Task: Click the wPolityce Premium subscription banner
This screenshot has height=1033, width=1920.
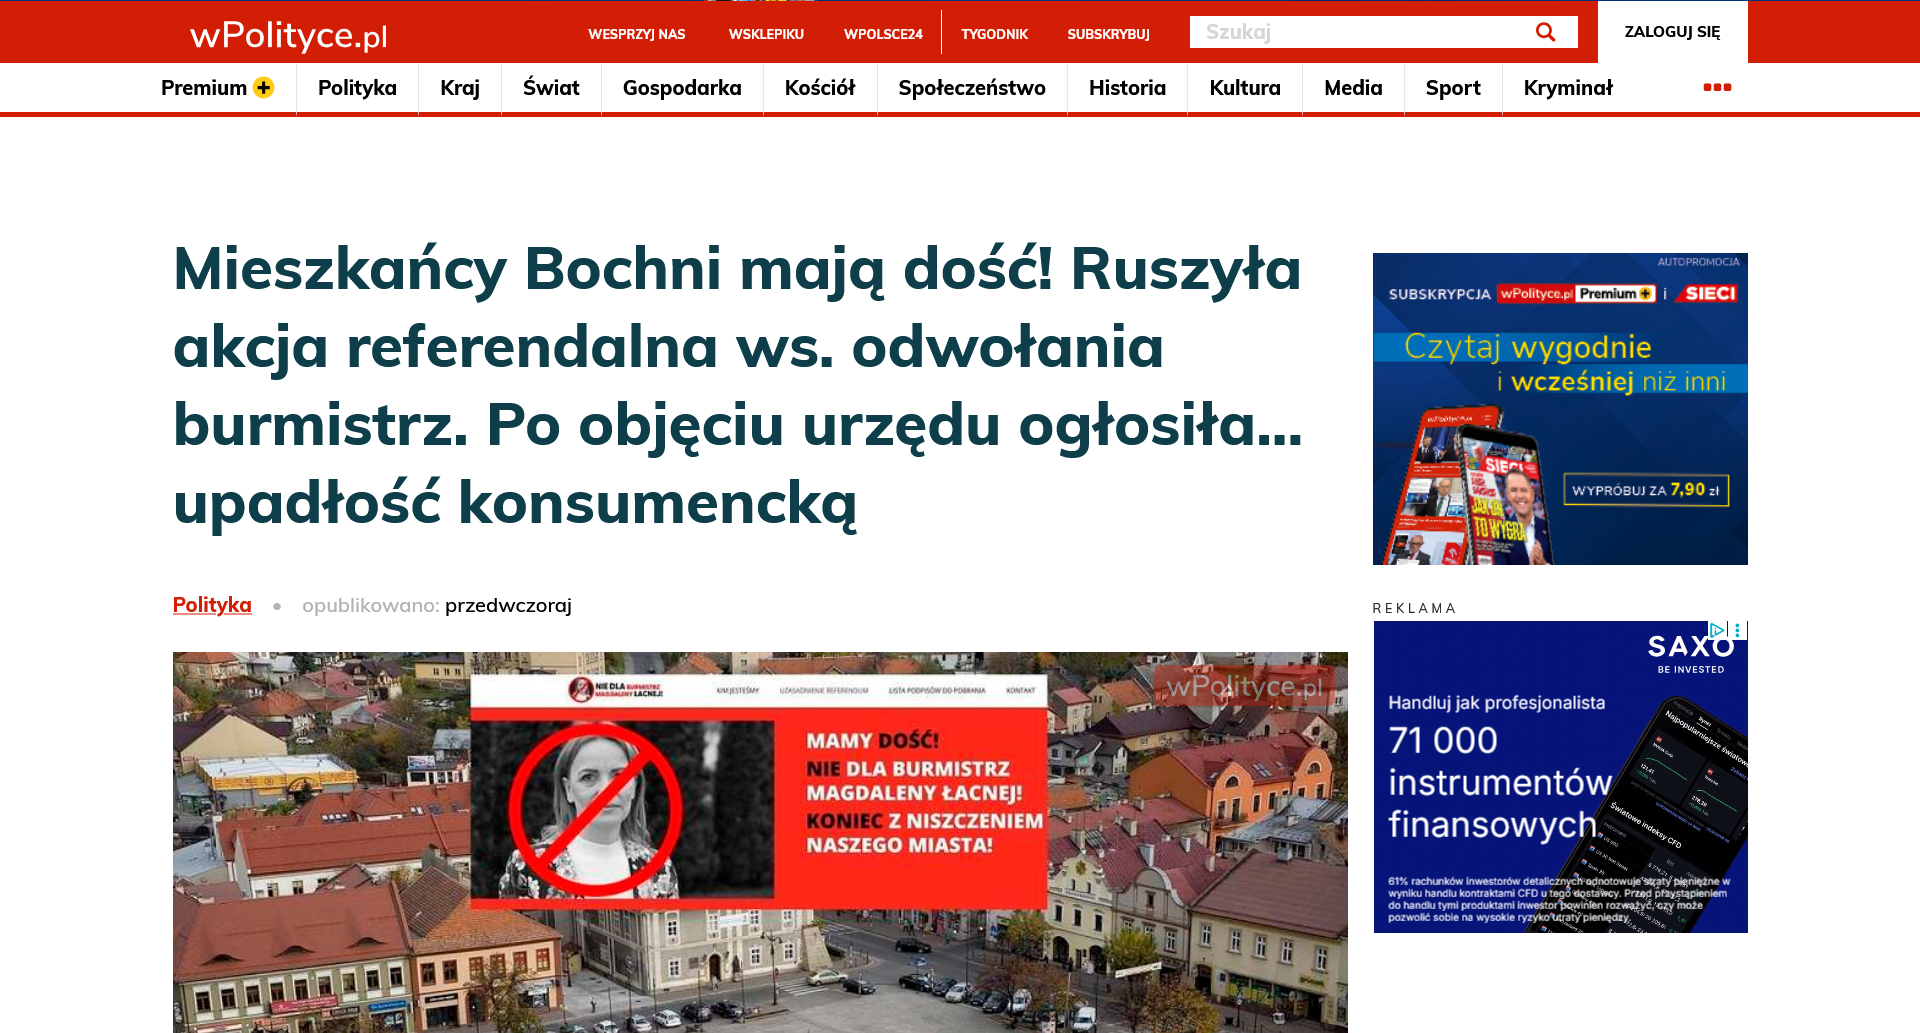Action: (1560, 408)
